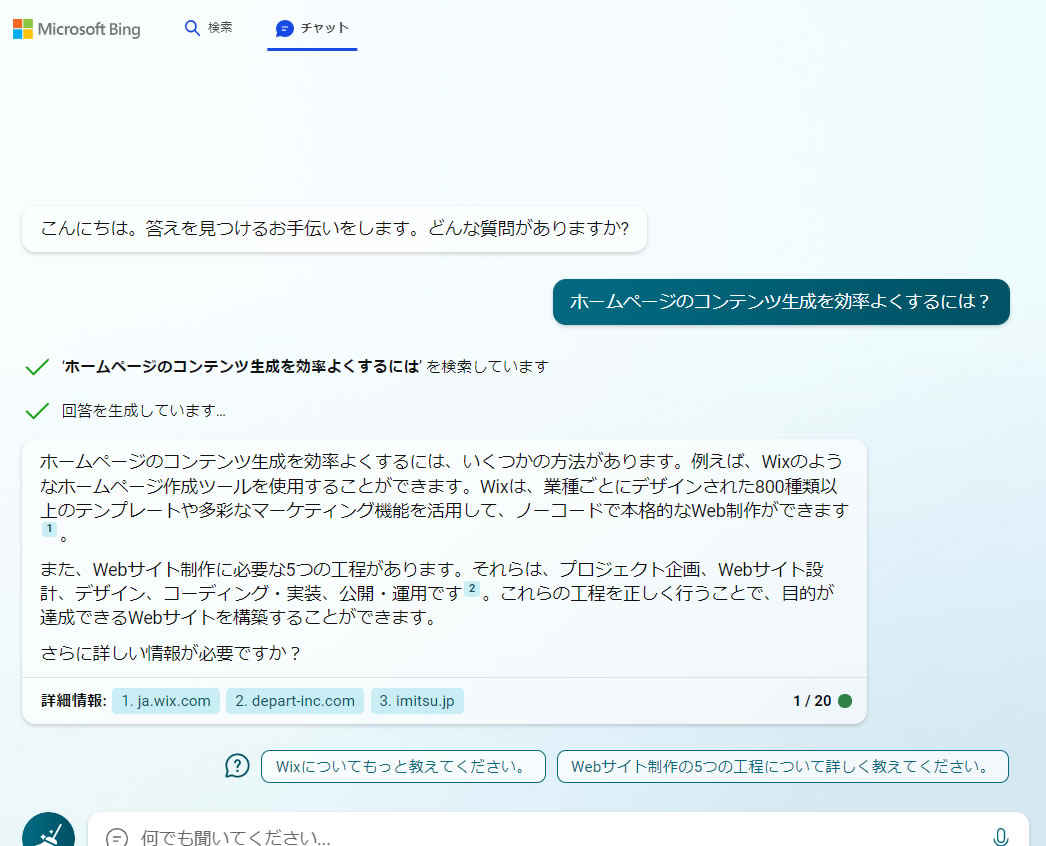
Task: Open the 2. depart-inc.com source link
Action: coord(295,701)
